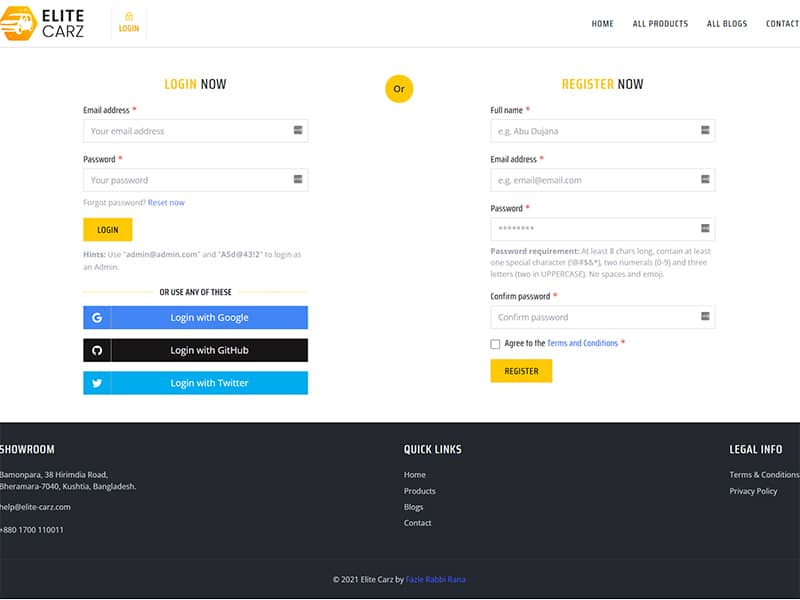Viewport: 800px width, 600px height.
Task: Click the Twitter bird icon
Action: point(97,383)
